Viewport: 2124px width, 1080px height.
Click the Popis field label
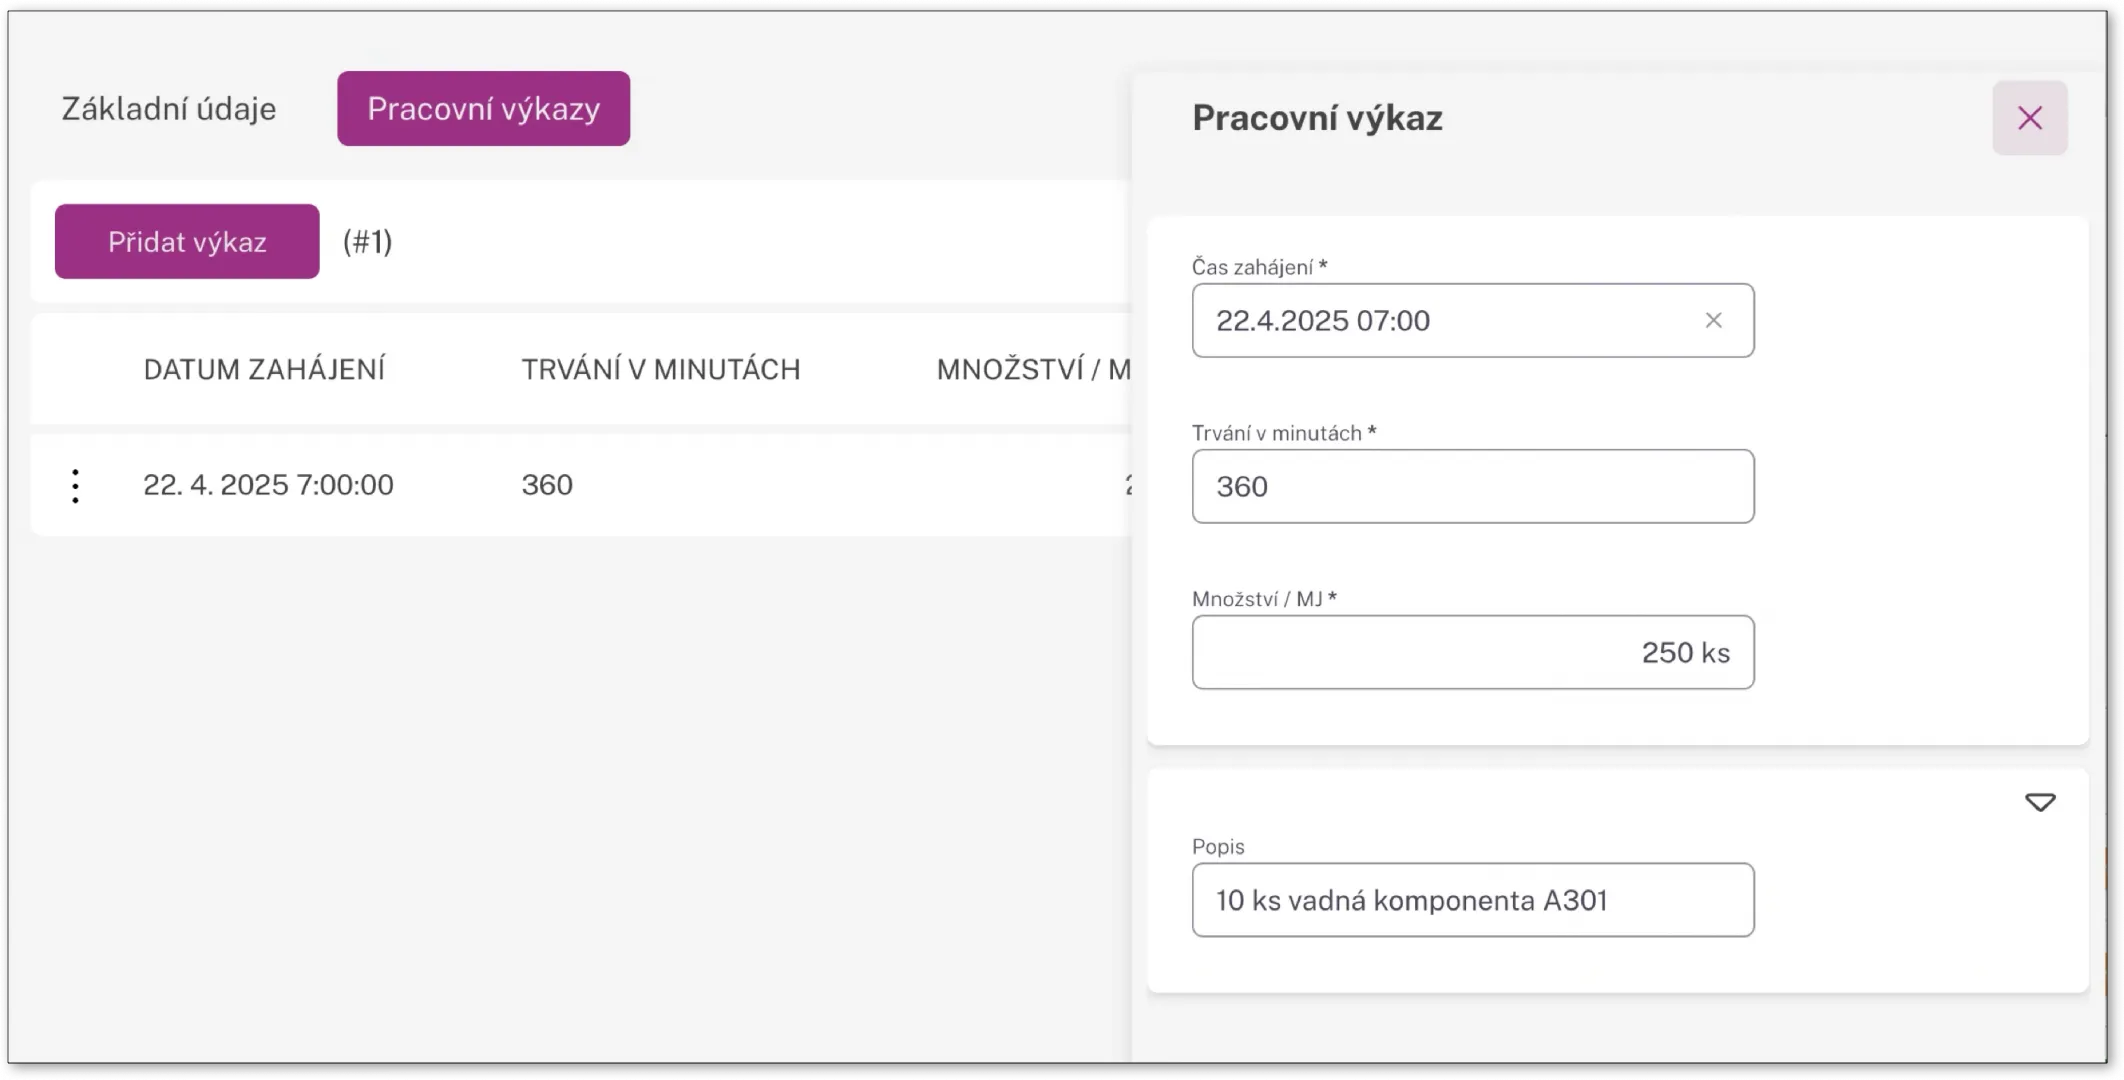(x=1218, y=847)
